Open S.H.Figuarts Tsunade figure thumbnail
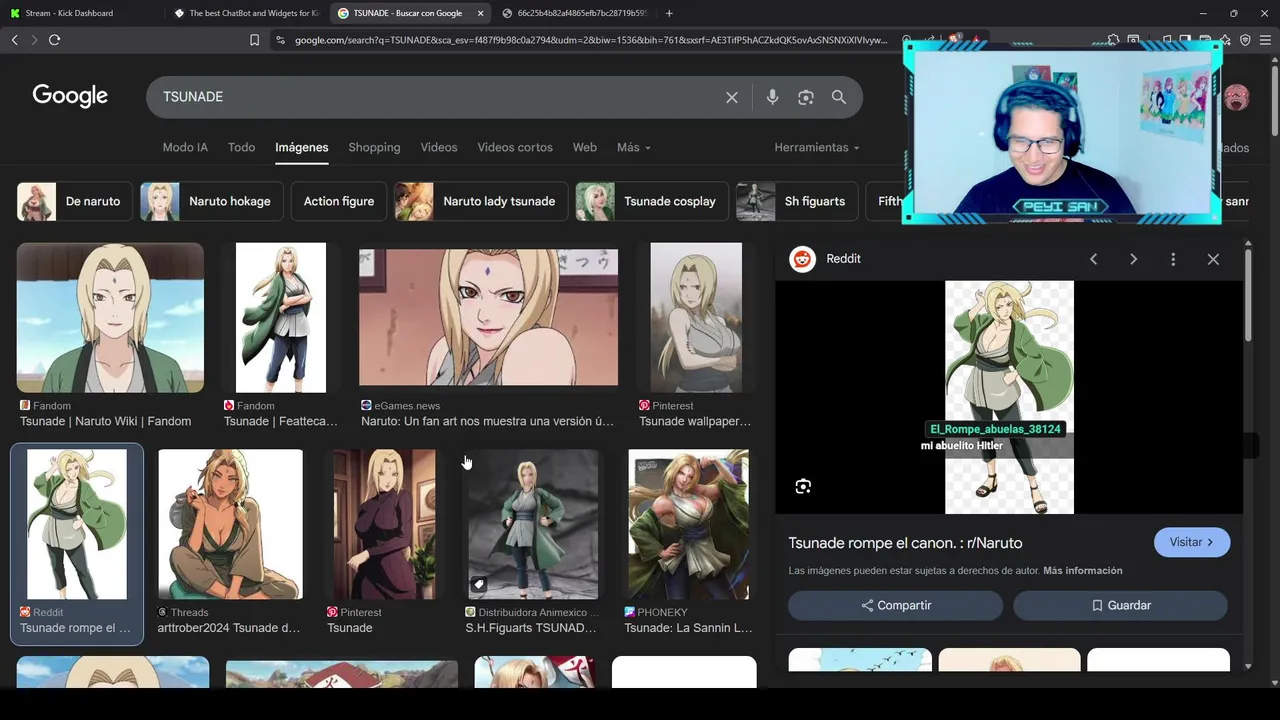The height and width of the screenshot is (720, 1280). point(533,524)
